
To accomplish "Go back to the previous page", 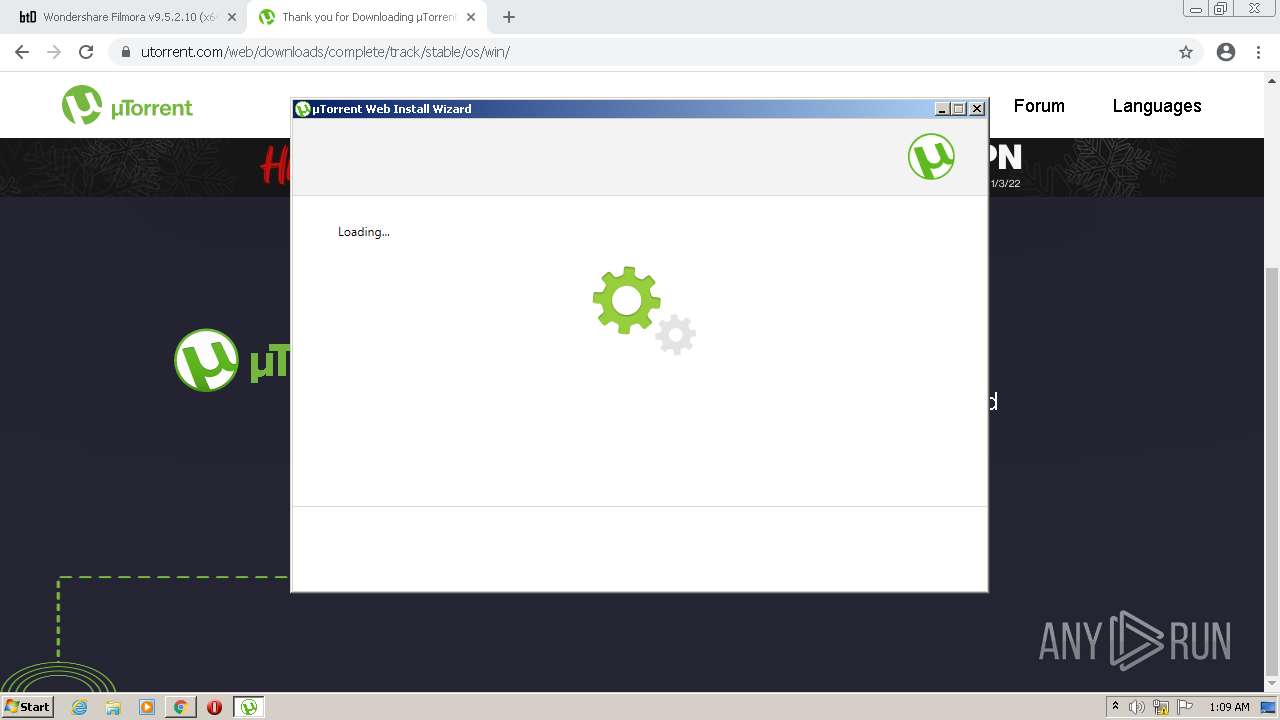I will coord(22,52).
